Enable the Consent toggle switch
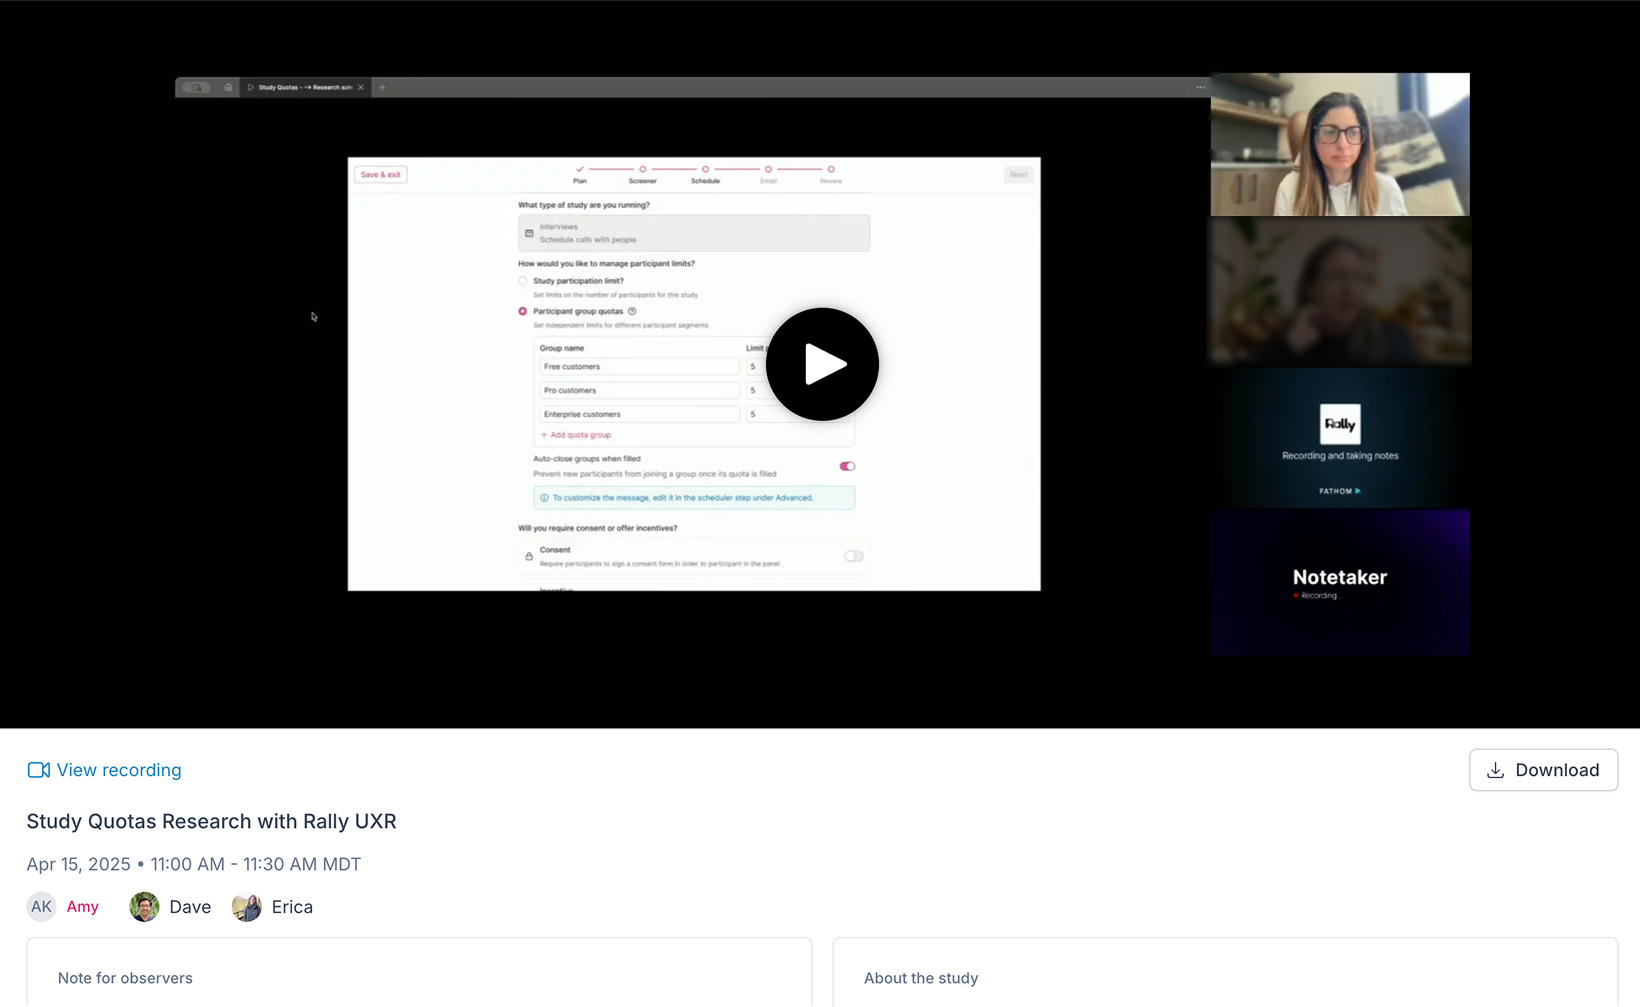 tap(853, 556)
